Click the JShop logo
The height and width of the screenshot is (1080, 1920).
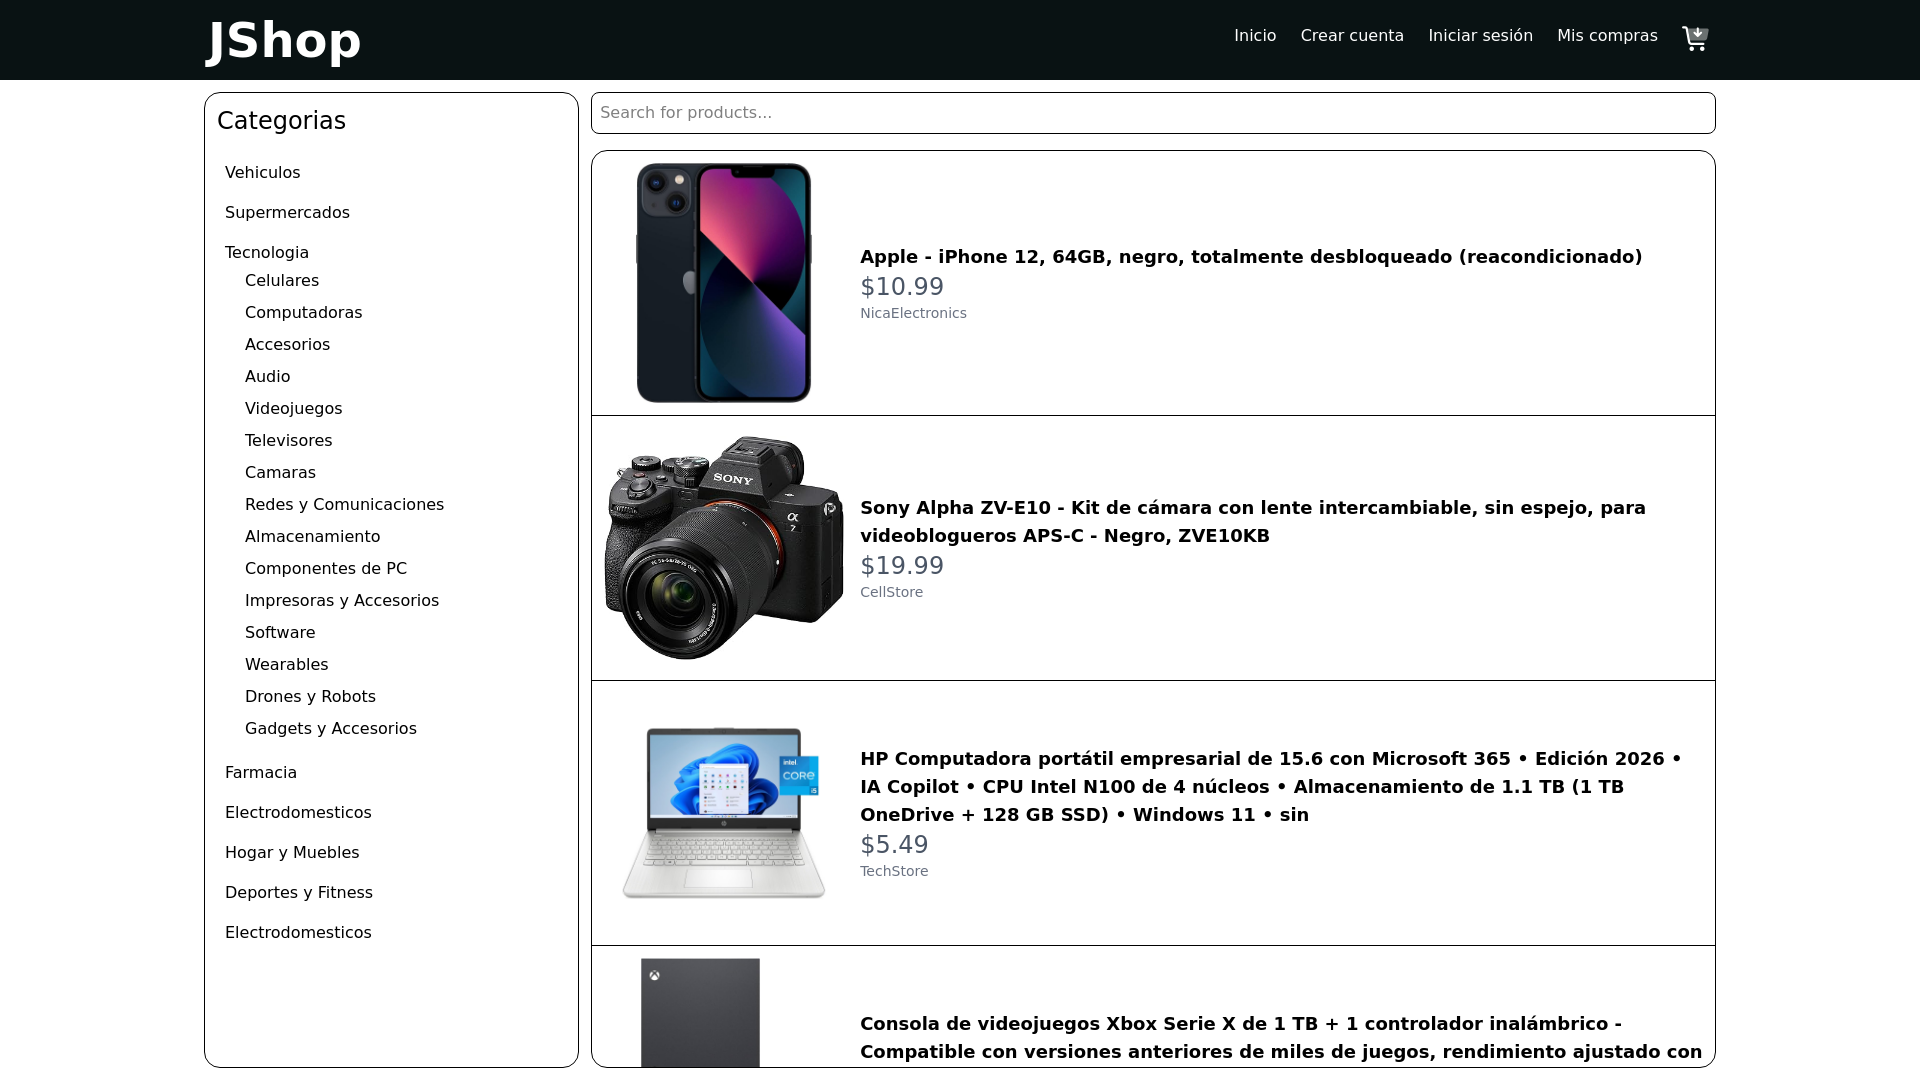(x=284, y=40)
